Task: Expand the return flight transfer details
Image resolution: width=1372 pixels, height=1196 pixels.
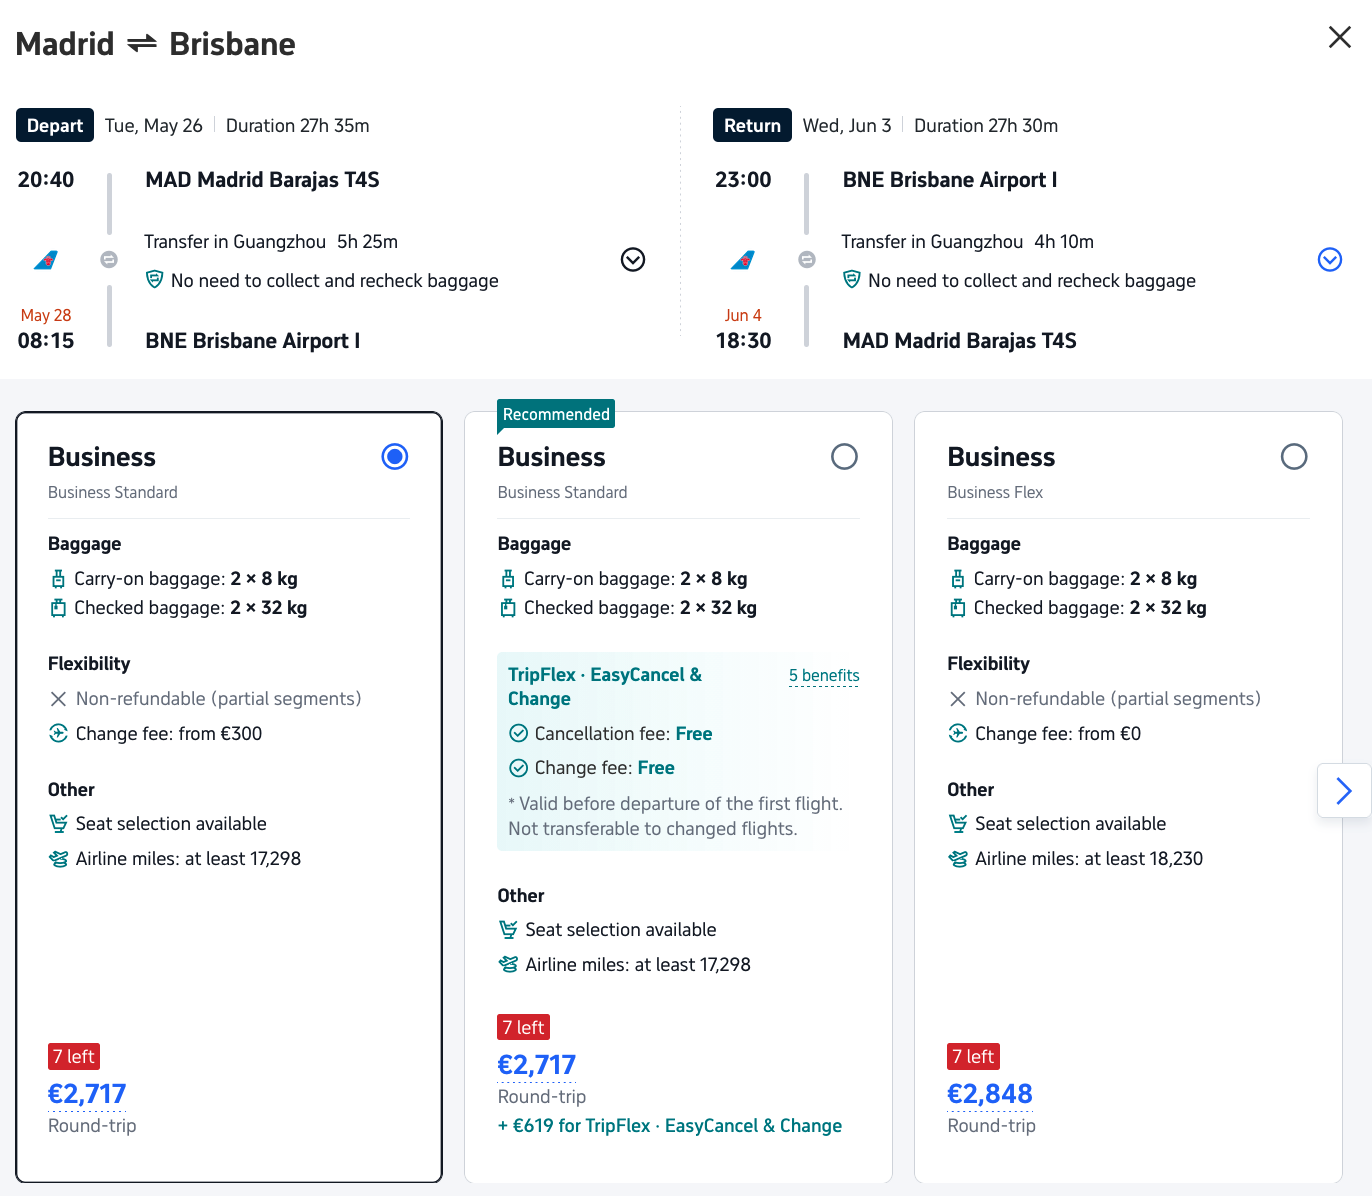Action: tap(1330, 260)
